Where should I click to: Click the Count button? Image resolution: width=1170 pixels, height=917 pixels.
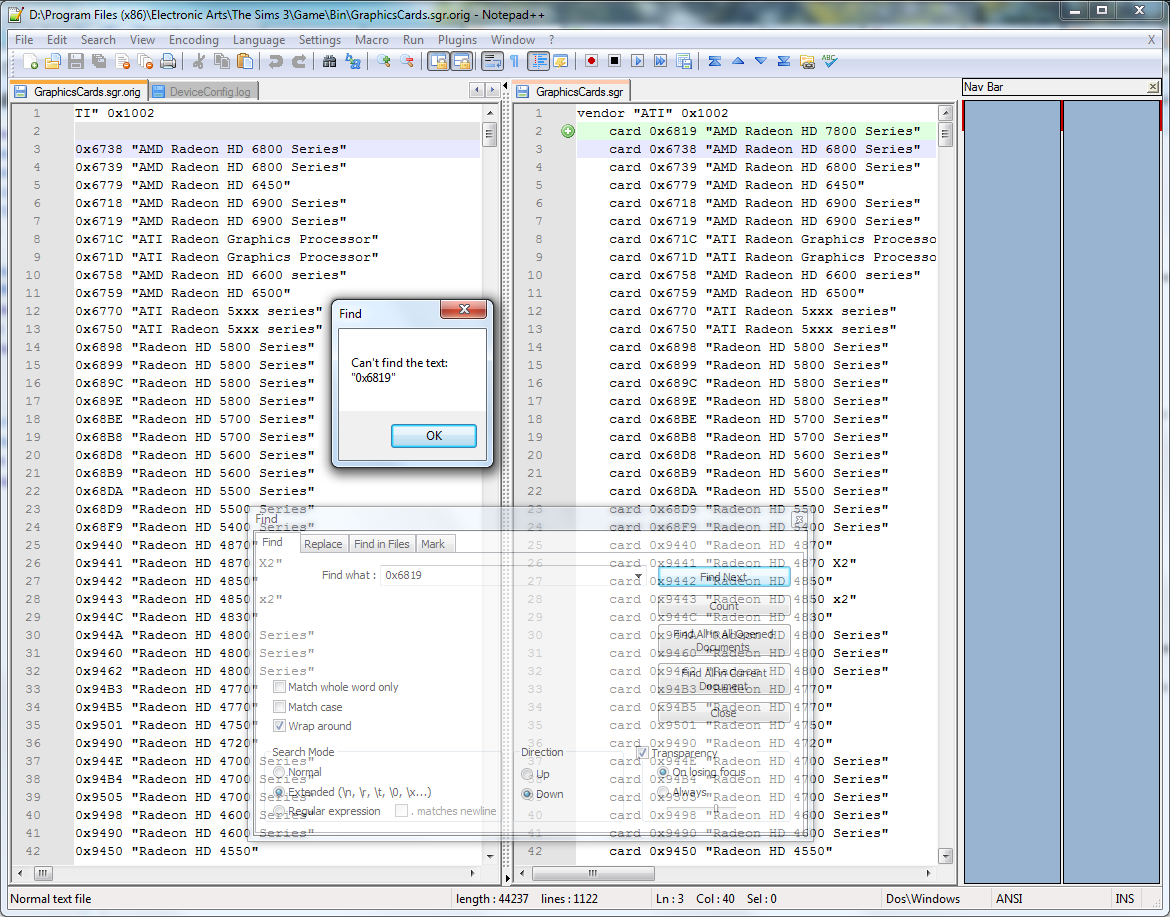(723, 606)
